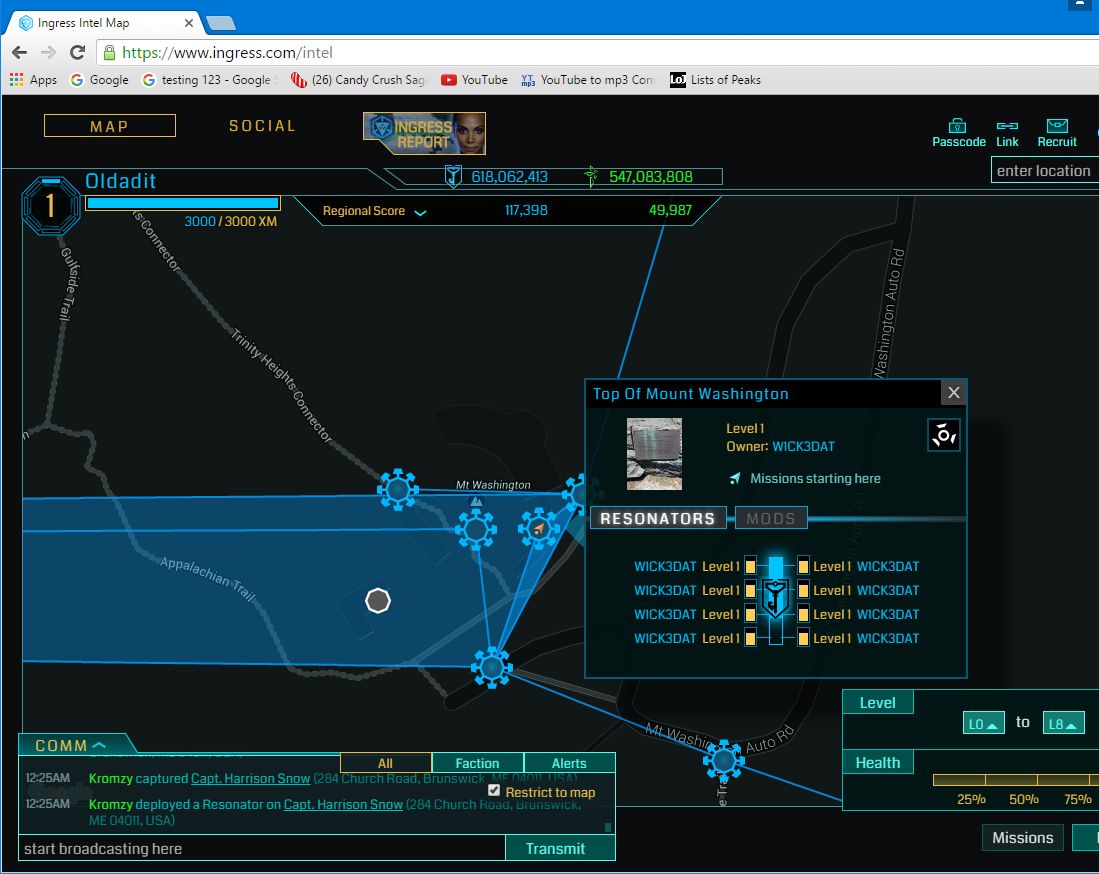
Task: Click the Transmit button
Action: (x=555, y=848)
